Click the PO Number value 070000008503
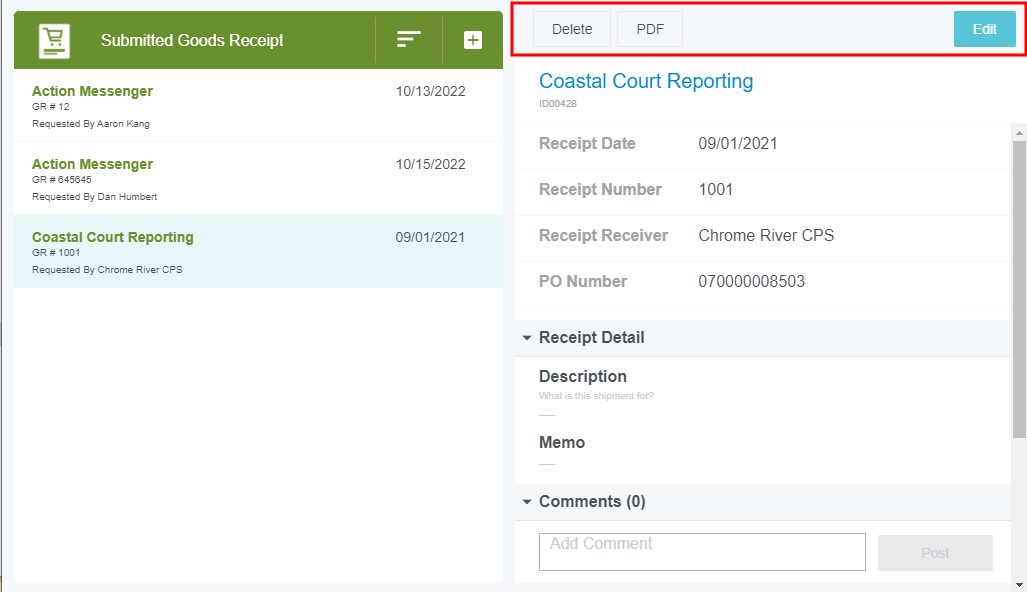 point(751,282)
